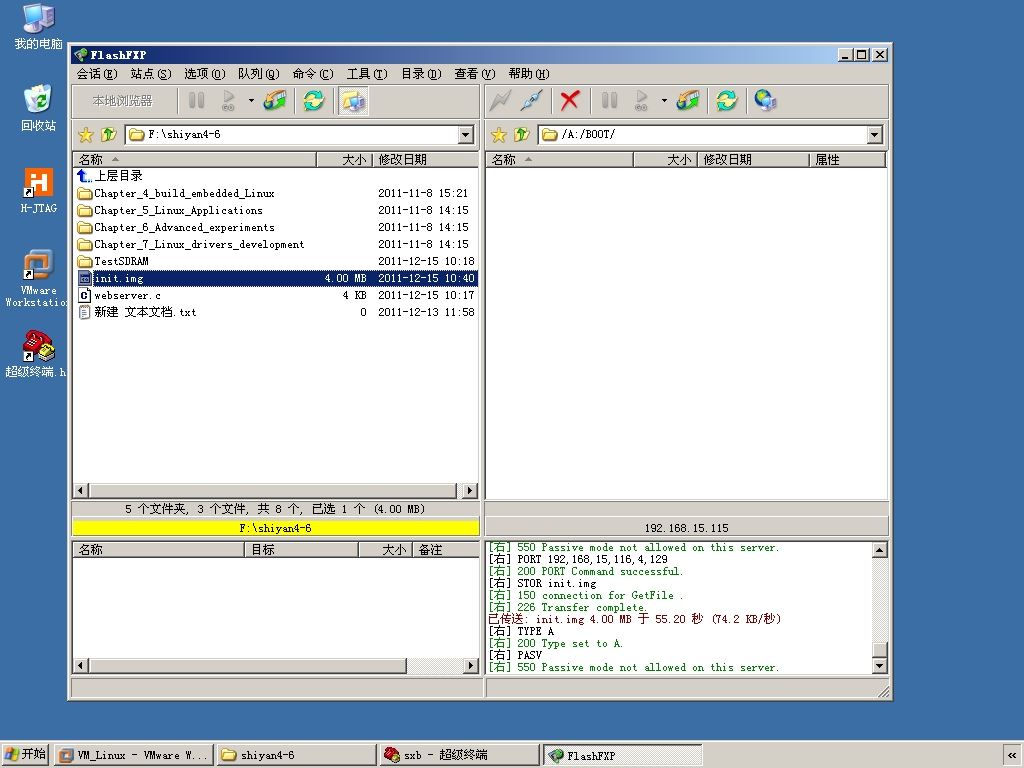
Task: Click the right pane parent folder icon
Action: click(x=521, y=135)
